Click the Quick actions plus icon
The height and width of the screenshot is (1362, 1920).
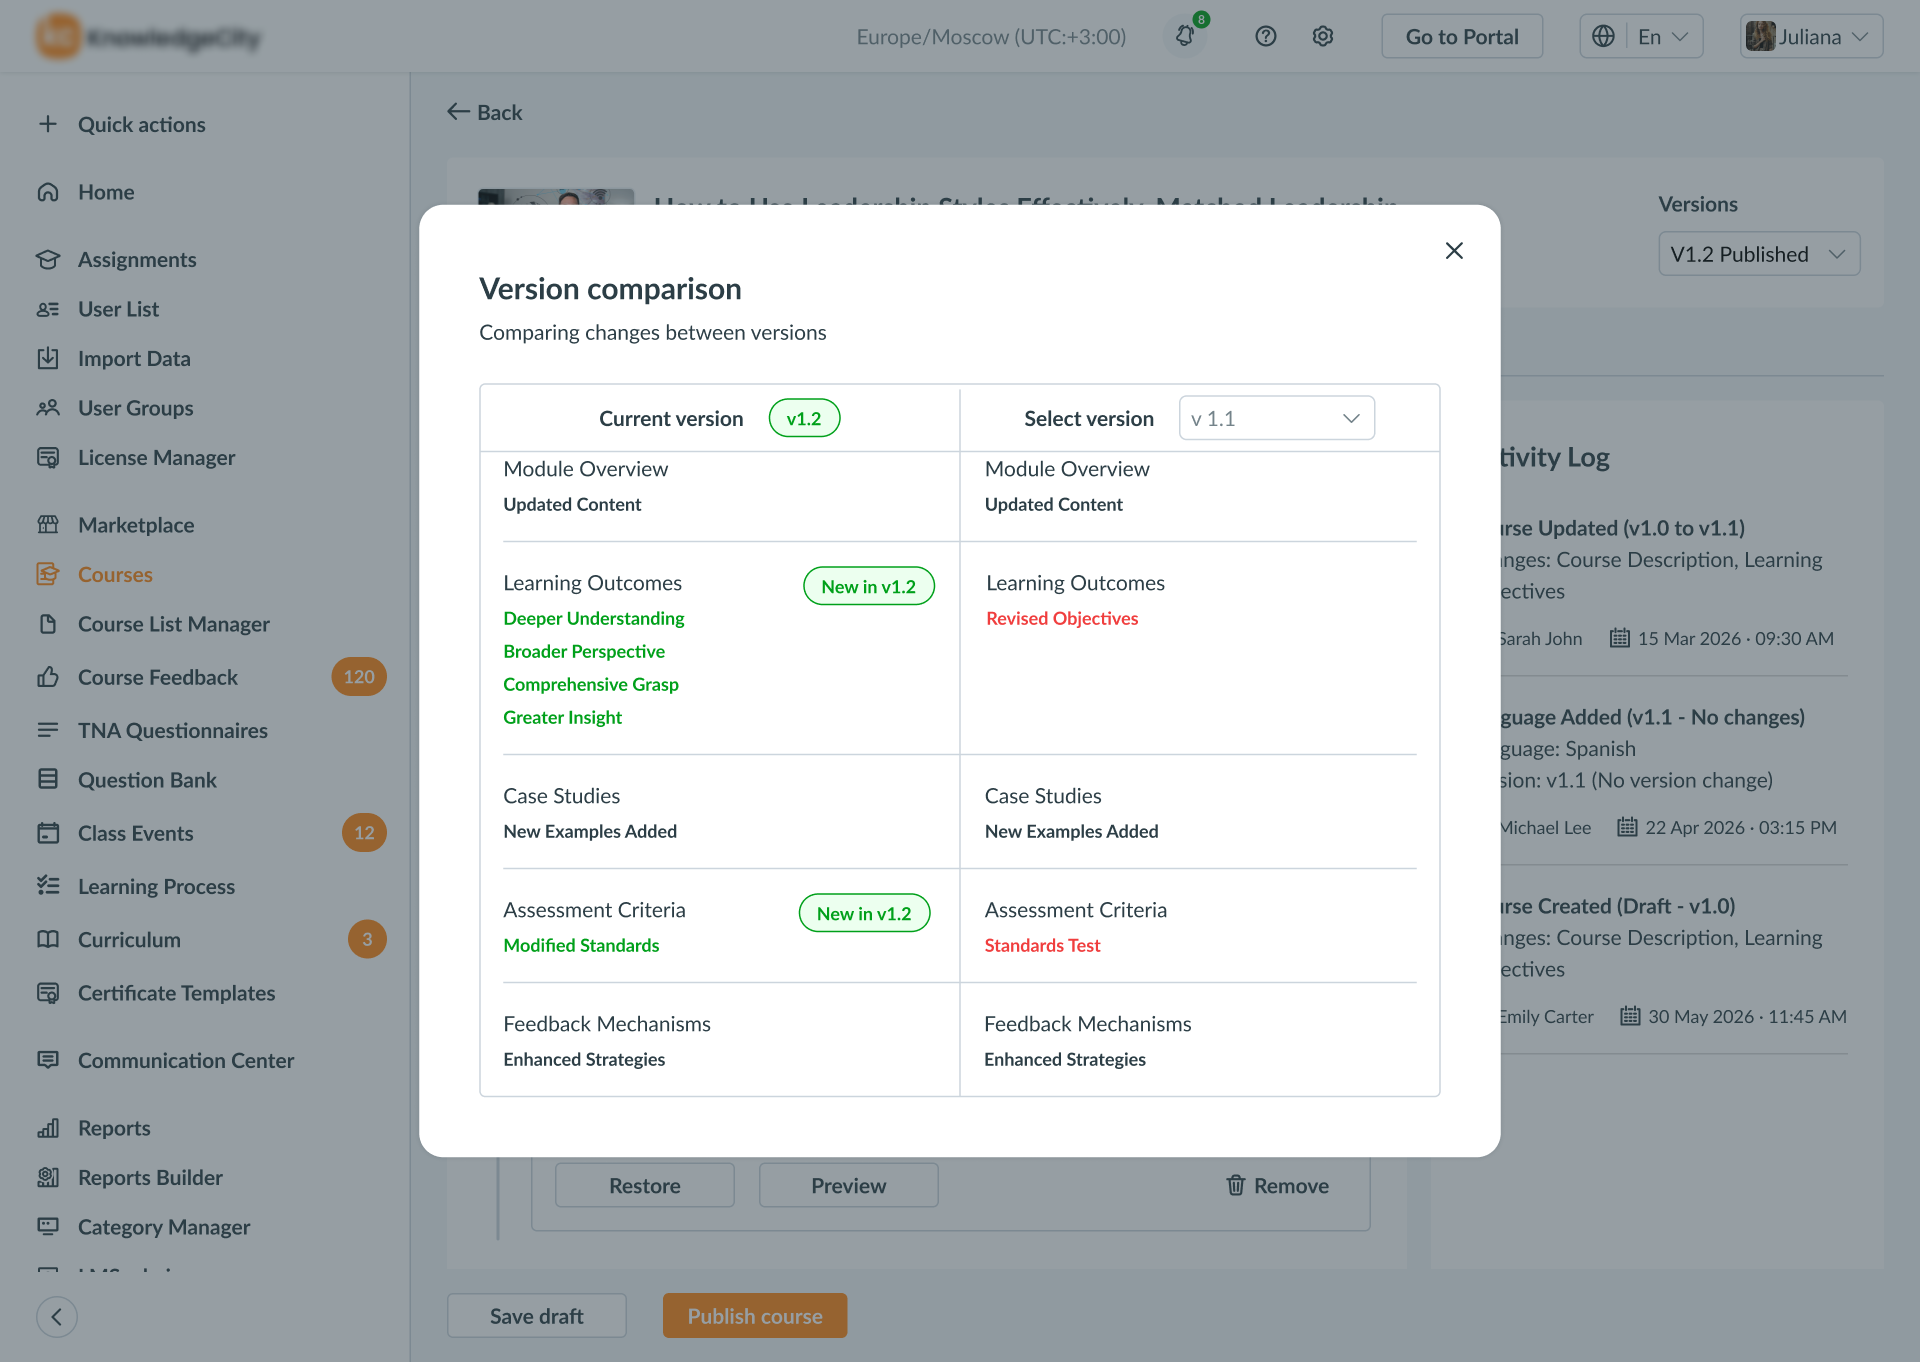pos(48,124)
